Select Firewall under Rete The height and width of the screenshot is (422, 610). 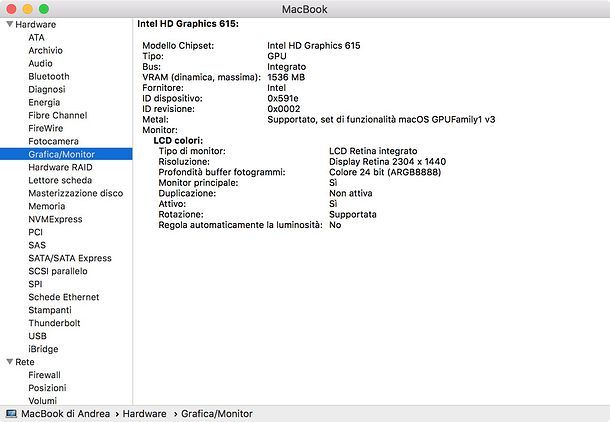click(x=44, y=375)
